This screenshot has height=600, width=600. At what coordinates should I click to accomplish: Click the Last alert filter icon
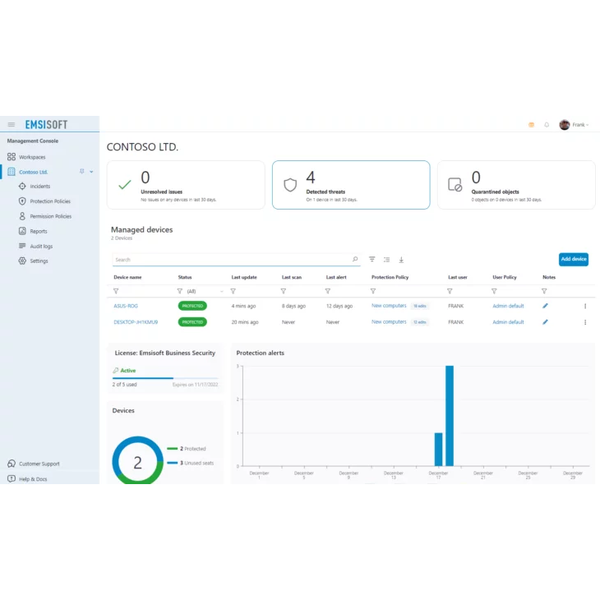pyautogui.click(x=328, y=291)
